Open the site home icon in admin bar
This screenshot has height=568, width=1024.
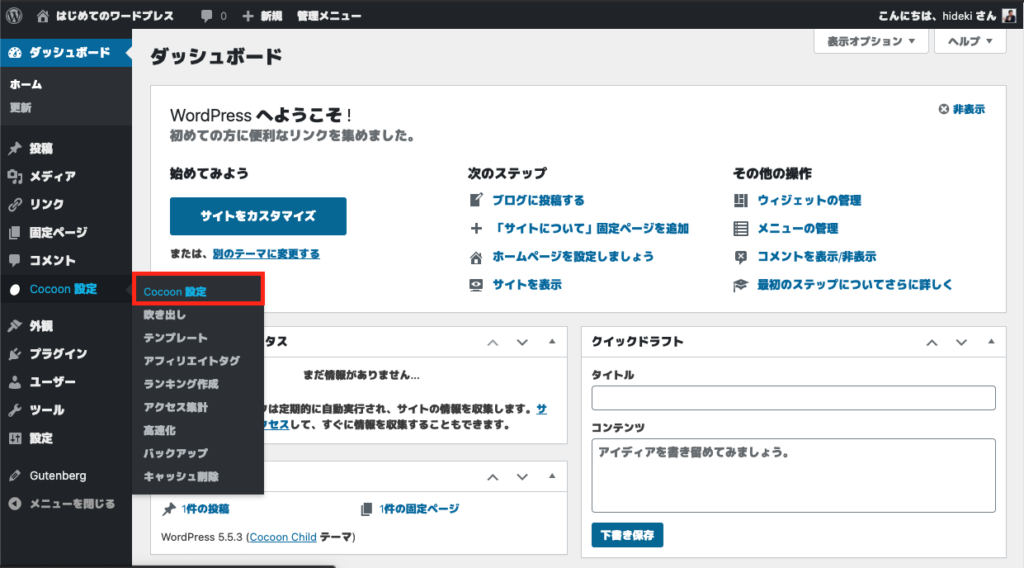[42, 16]
